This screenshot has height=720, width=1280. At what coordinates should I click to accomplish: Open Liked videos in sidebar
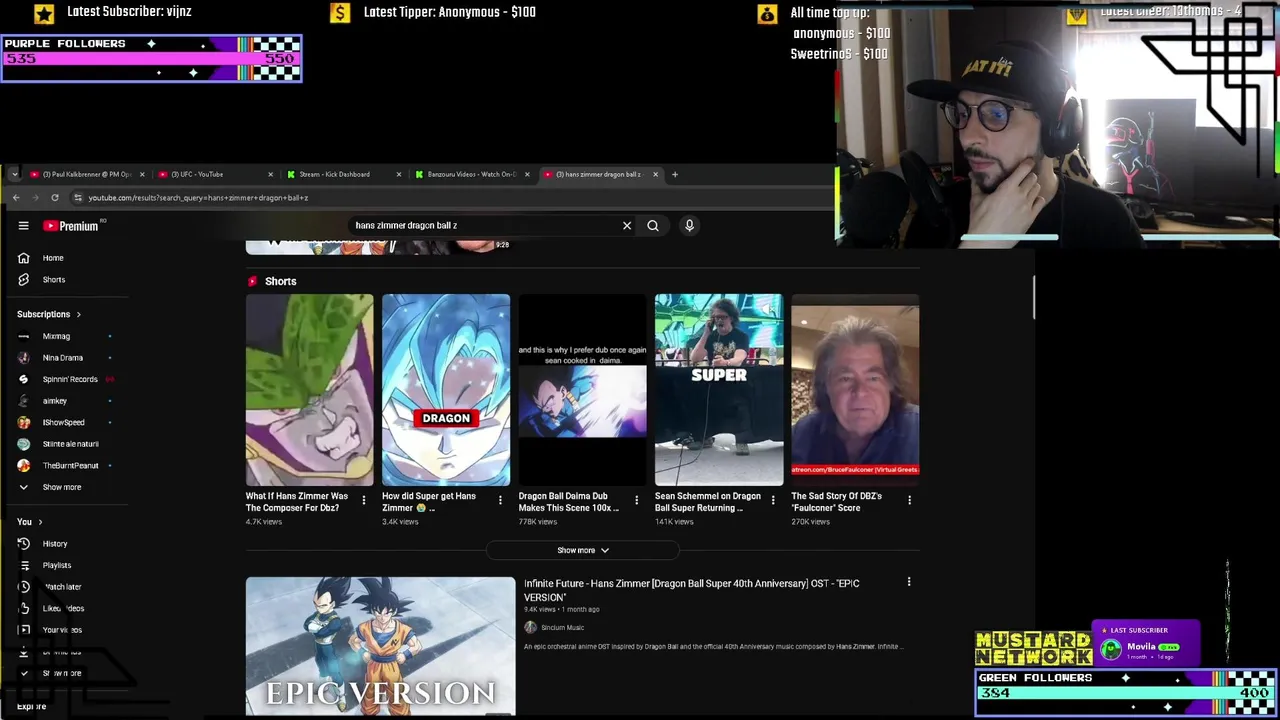click(65, 609)
